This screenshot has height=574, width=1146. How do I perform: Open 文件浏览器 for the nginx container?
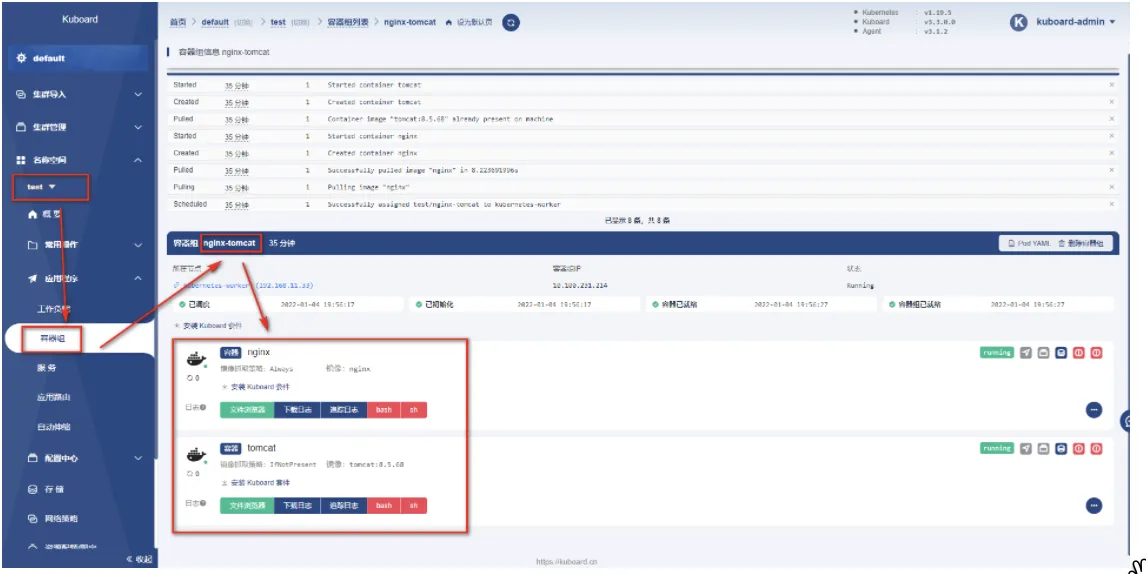tap(247, 410)
